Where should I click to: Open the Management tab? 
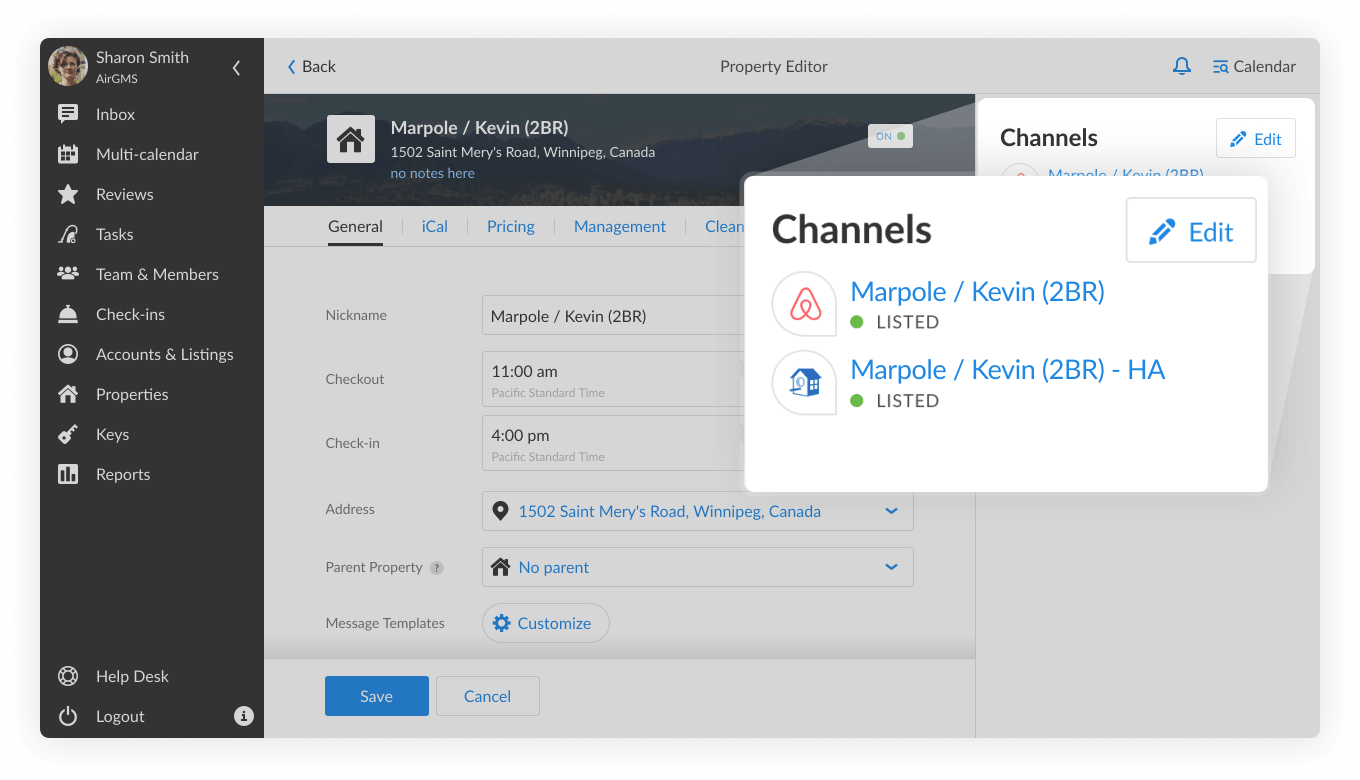coord(619,226)
